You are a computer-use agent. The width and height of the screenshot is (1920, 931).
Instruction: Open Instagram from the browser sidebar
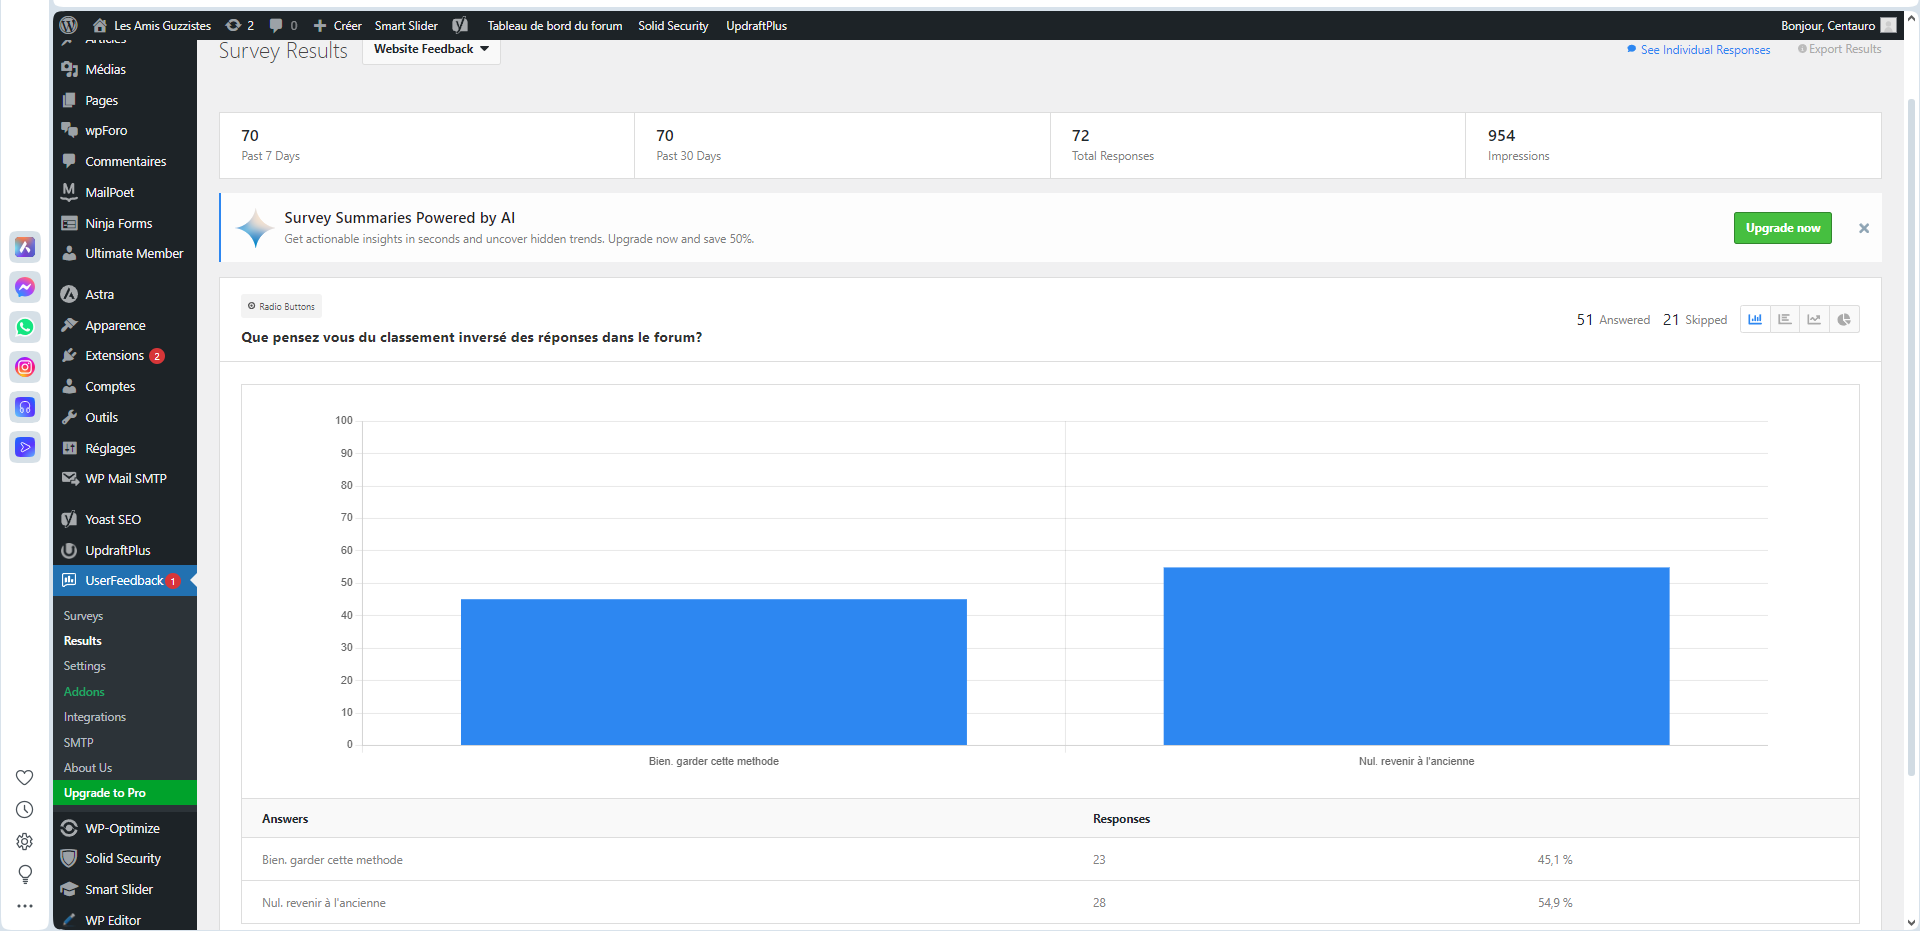tap(25, 367)
